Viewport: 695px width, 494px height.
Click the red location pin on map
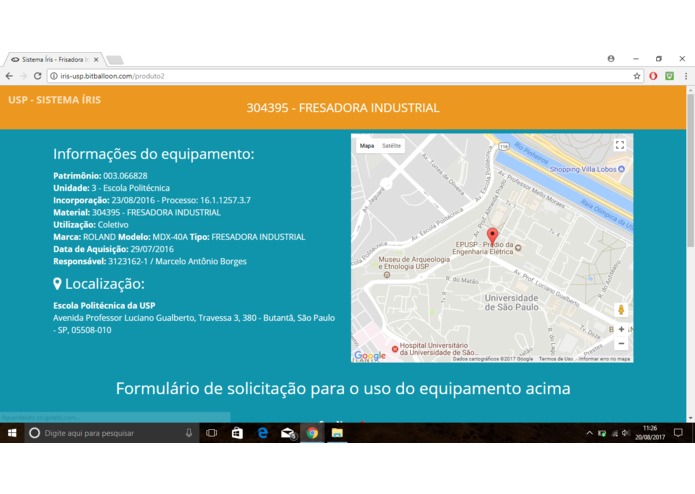point(492,236)
